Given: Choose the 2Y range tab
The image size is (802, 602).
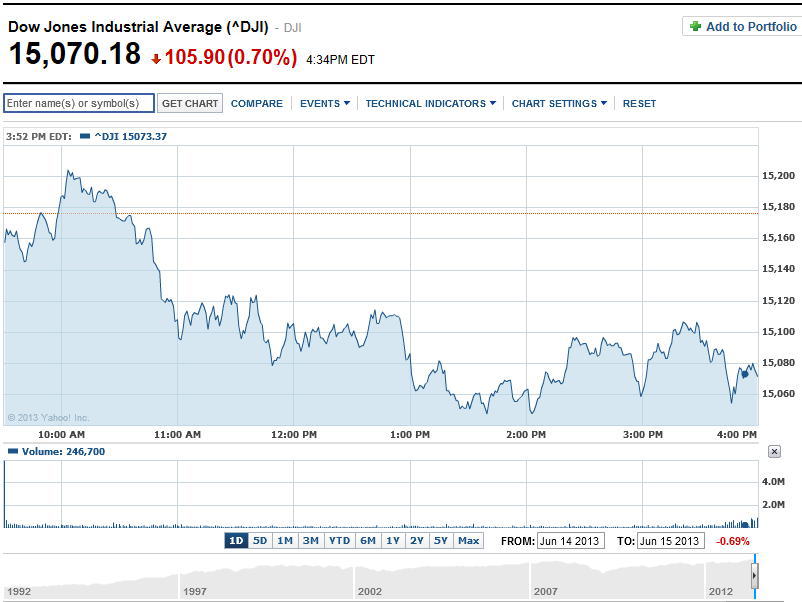Looking at the screenshot, I should click(417, 541).
